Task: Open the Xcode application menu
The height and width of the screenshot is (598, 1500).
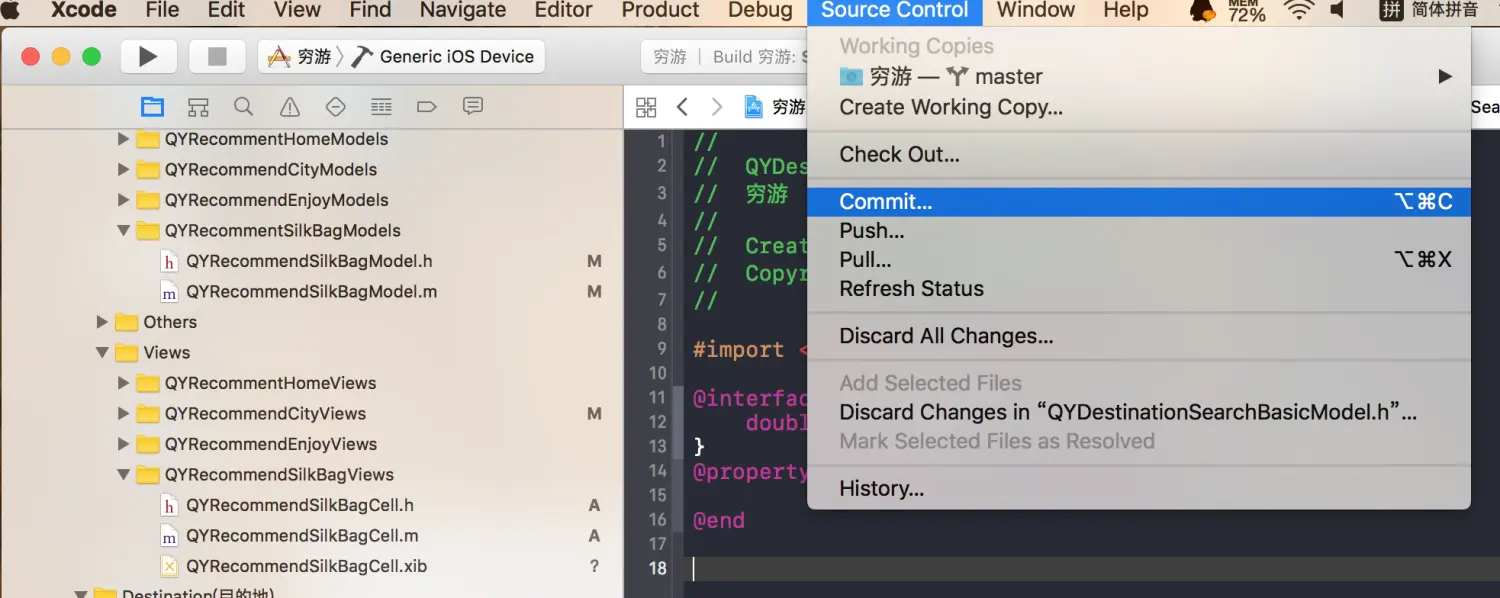Action: tap(84, 10)
